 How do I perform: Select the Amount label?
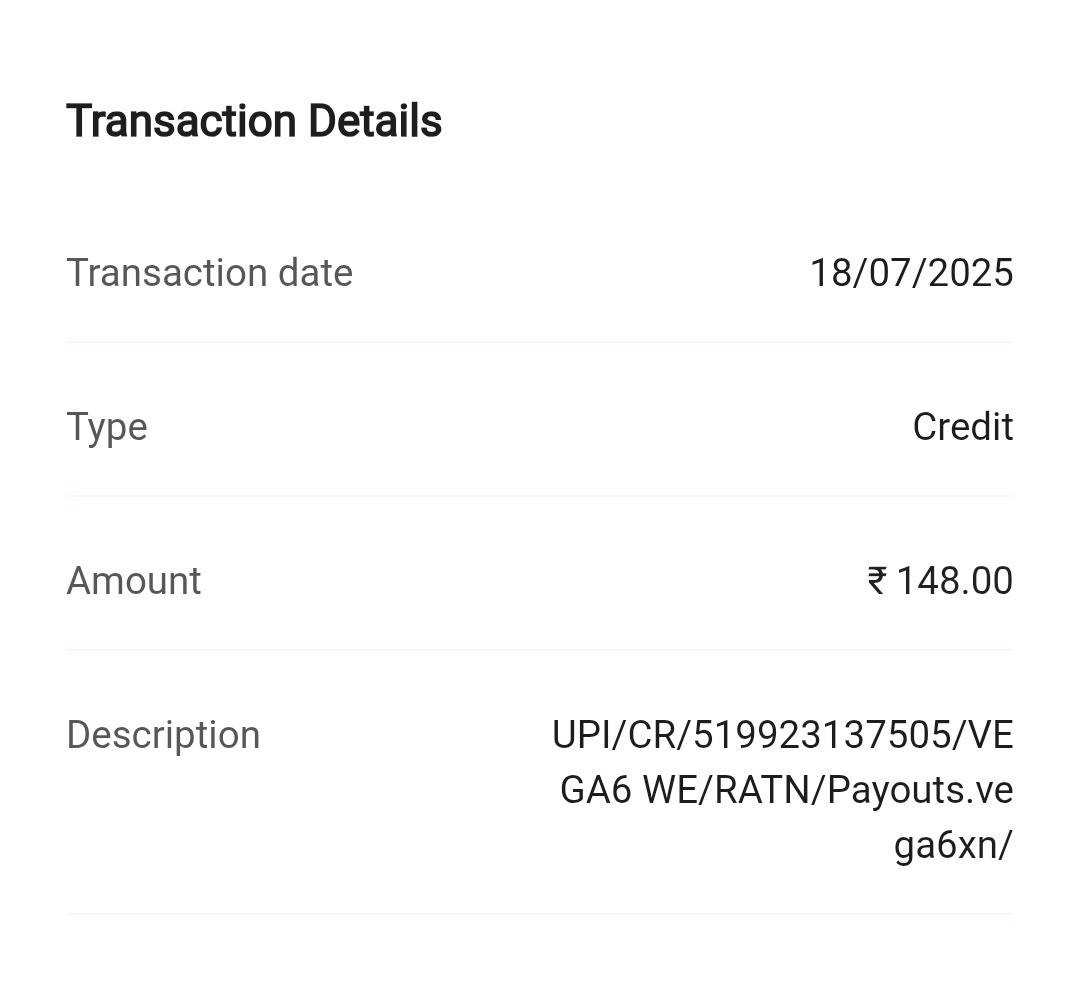[134, 581]
